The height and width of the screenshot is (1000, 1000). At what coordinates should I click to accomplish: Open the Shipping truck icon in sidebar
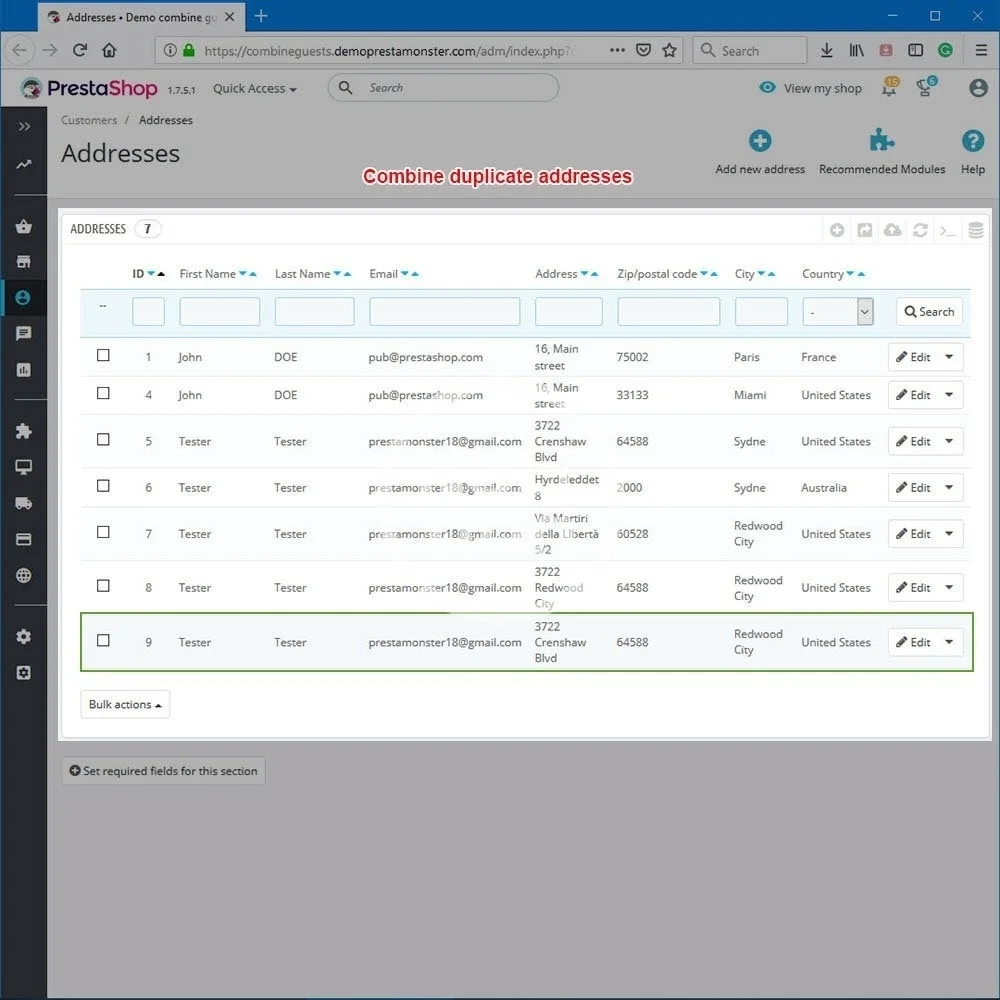coord(24,503)
